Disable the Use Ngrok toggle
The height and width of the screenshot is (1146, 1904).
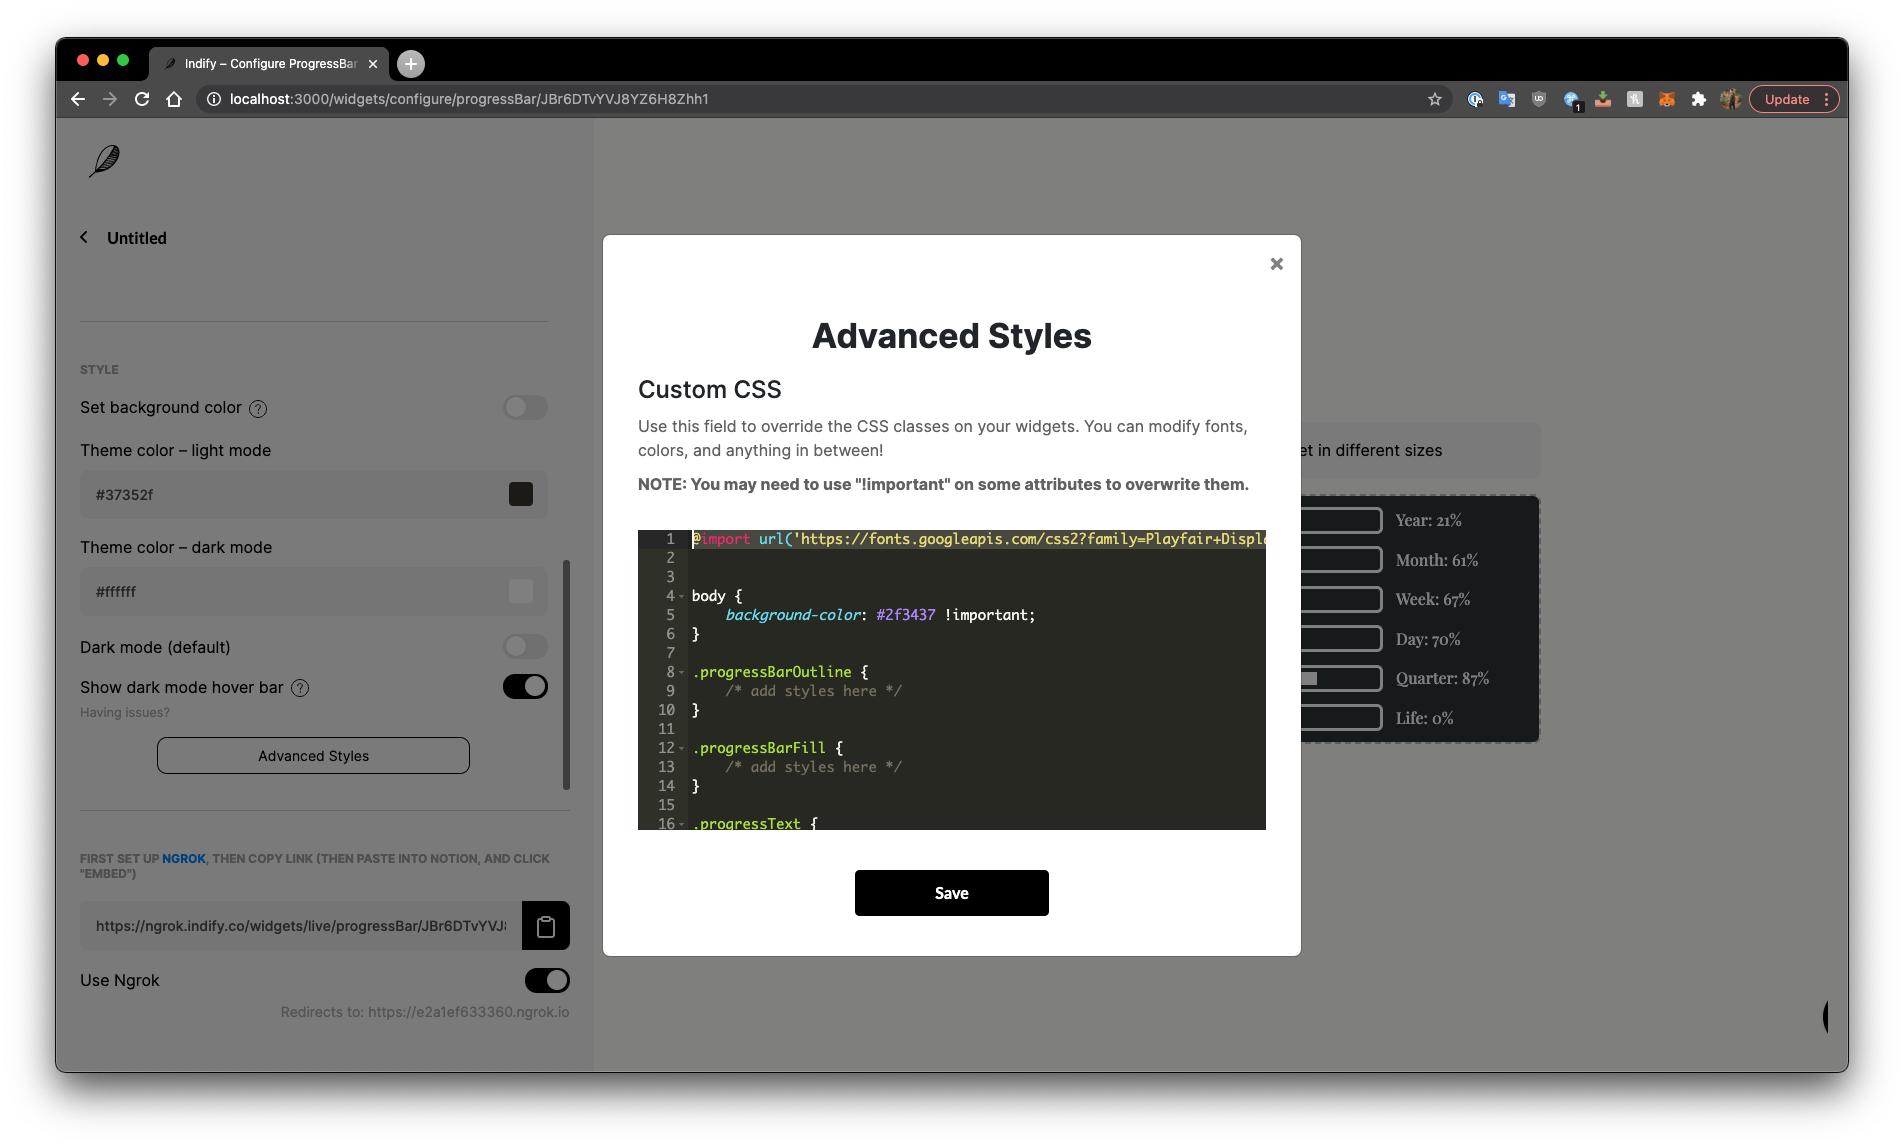(546, 980)
